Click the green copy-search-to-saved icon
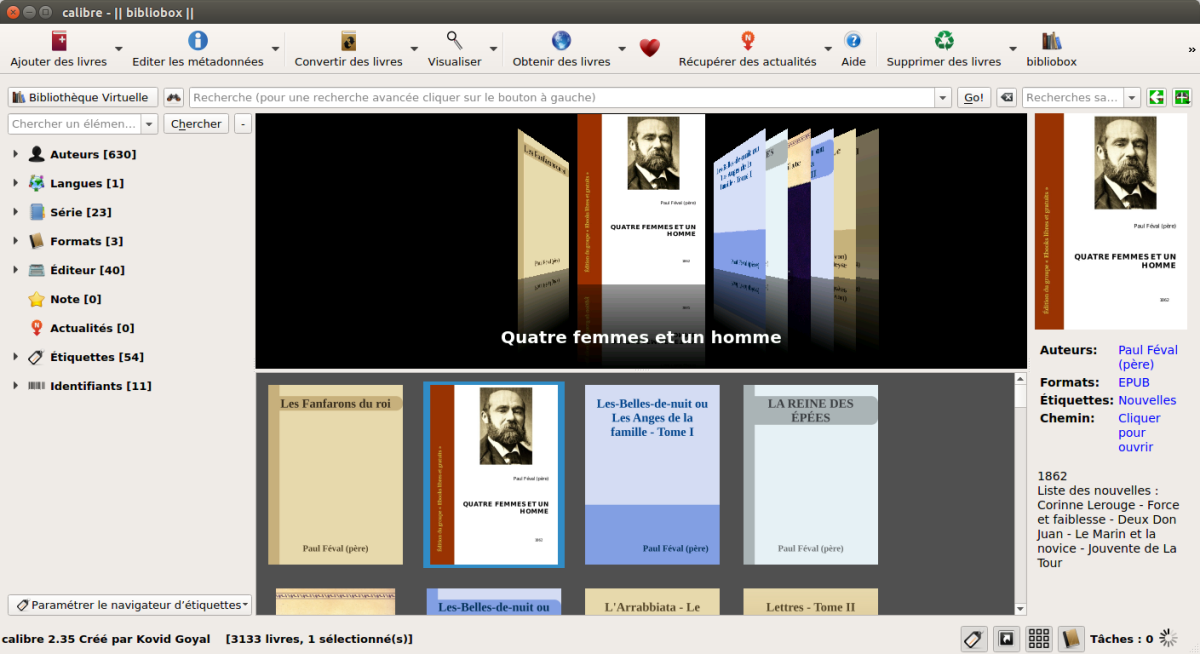This screenshot has width=1200, height=654. pos(1157,97)
